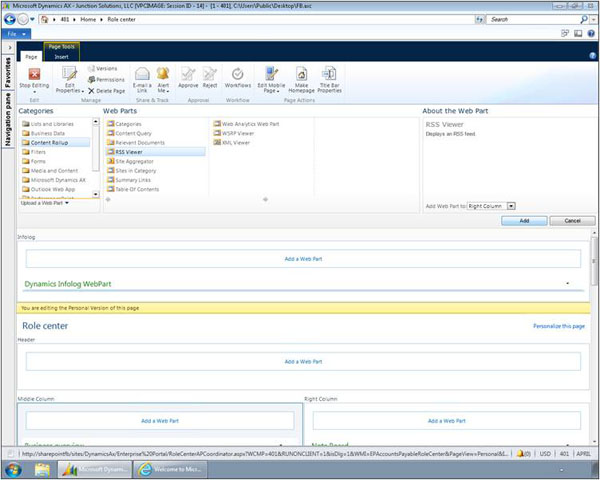Click the page vertical scrollbar
The image size is (600, 480).
pyautogui.click(x=594, y=261)
